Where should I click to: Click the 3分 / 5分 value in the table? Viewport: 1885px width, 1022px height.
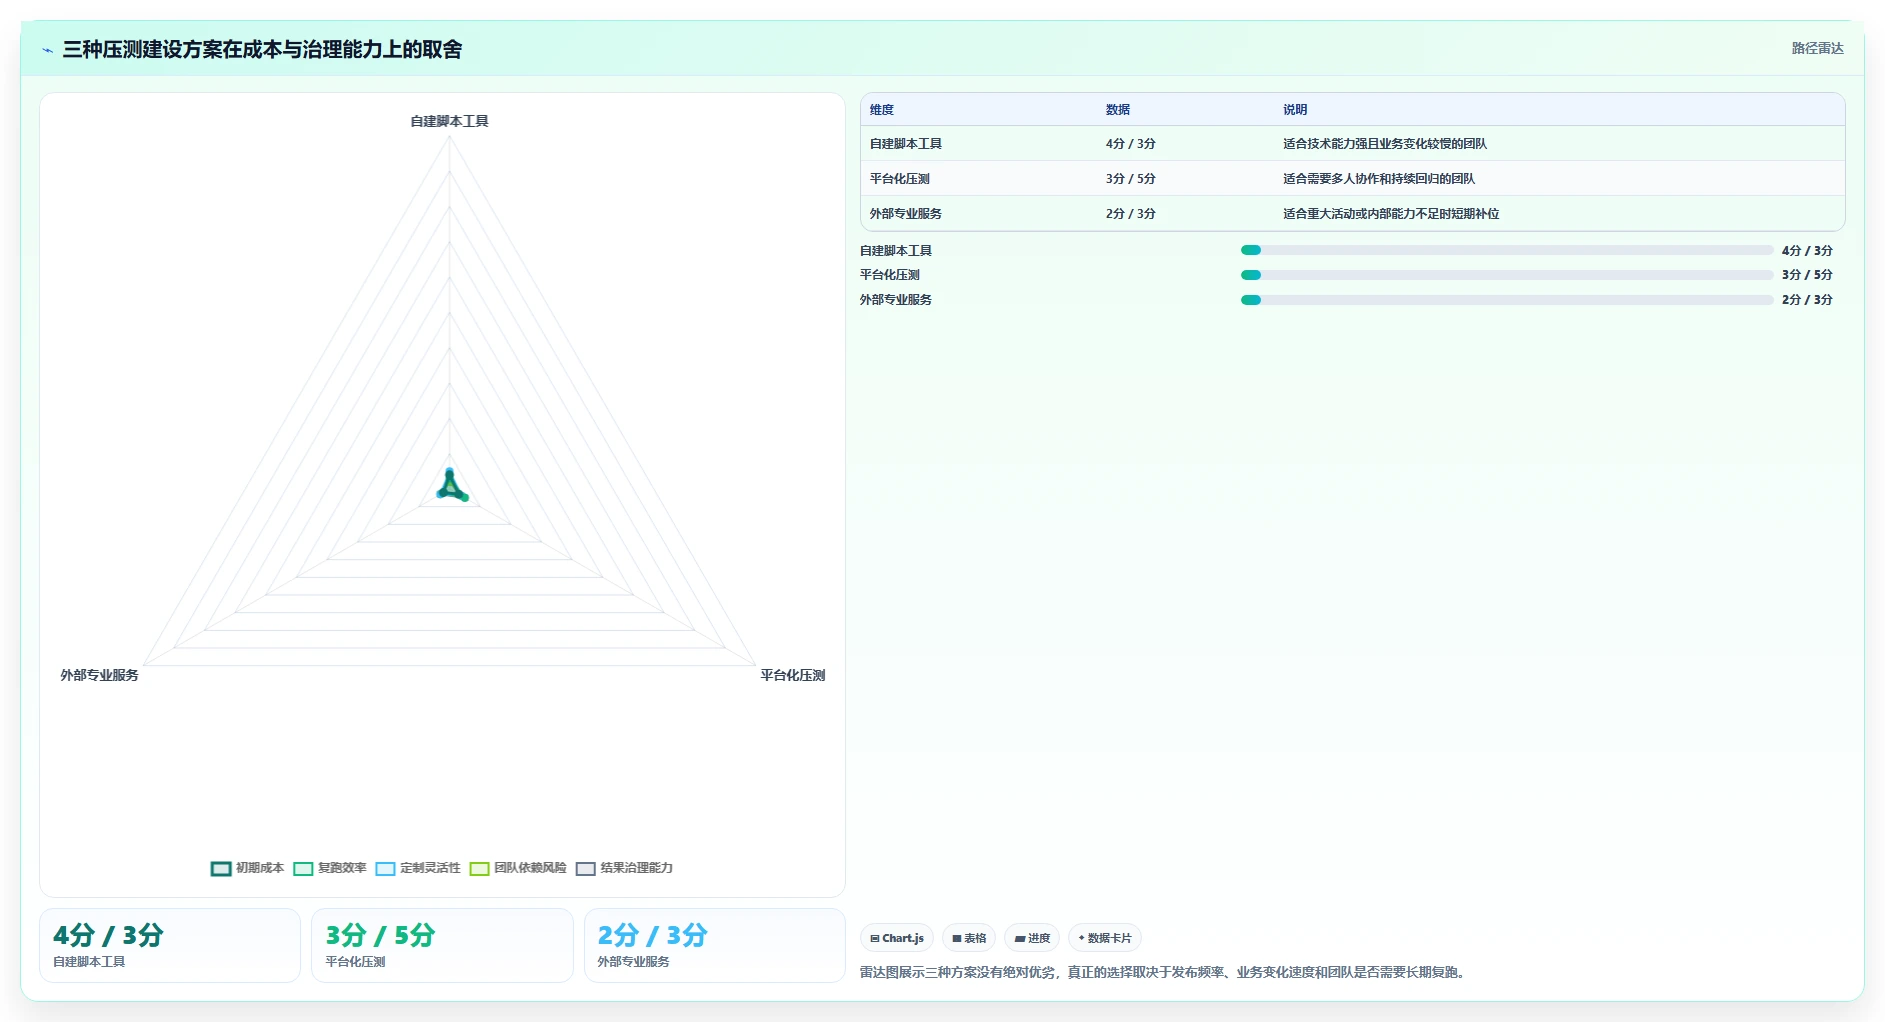[x=1131, y=179]
